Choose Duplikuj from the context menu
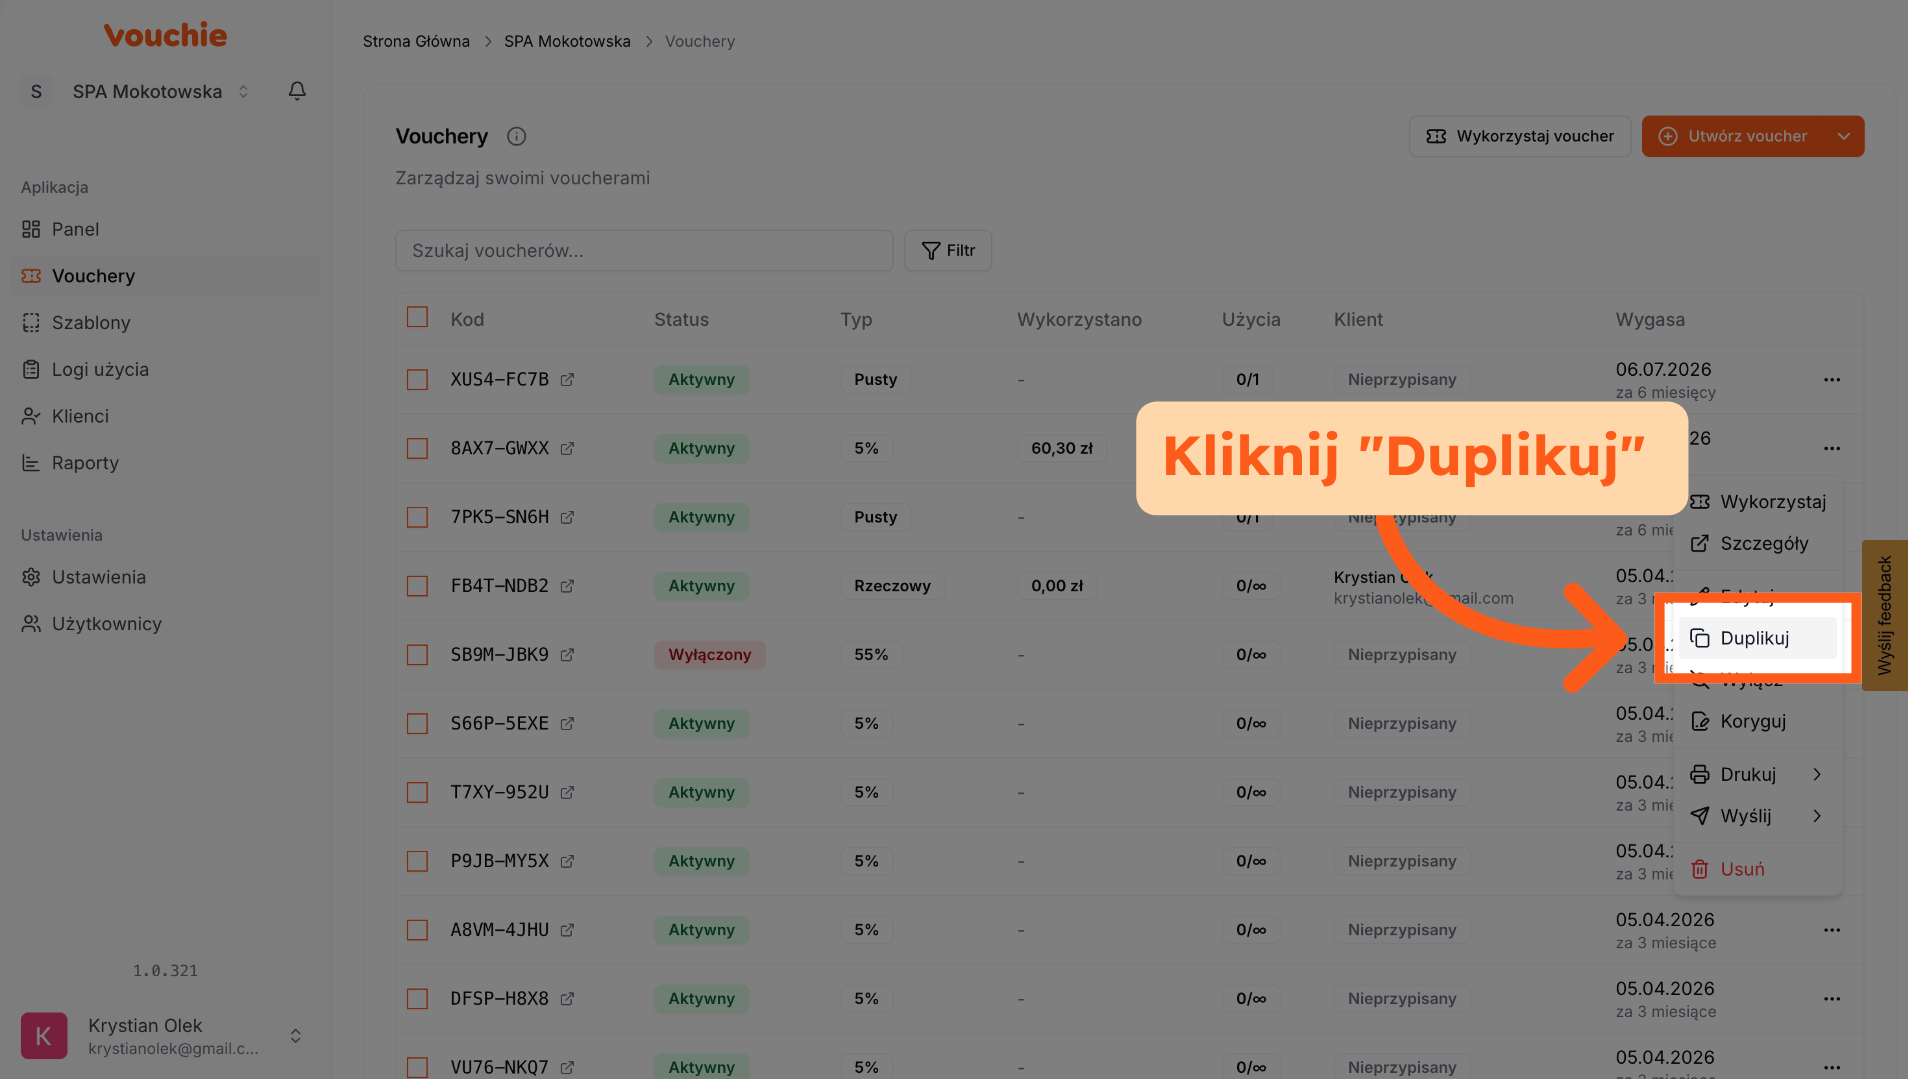 (x=1755, y=638)
